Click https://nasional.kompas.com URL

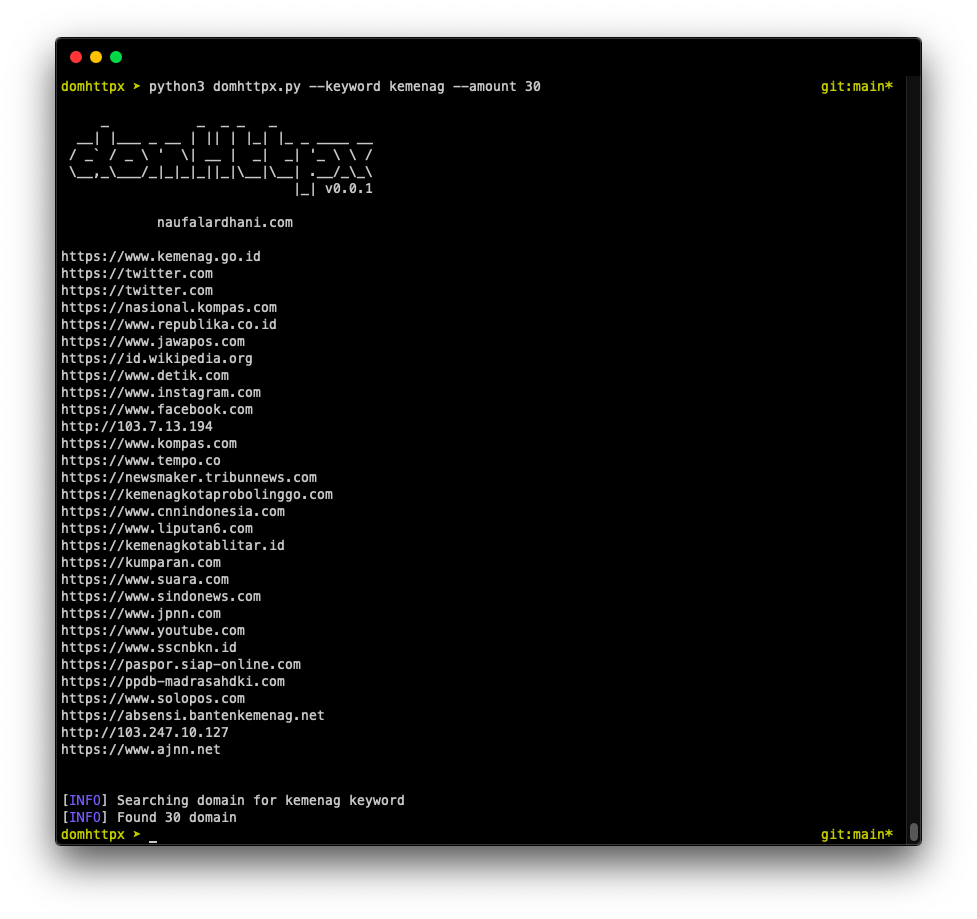169,308
